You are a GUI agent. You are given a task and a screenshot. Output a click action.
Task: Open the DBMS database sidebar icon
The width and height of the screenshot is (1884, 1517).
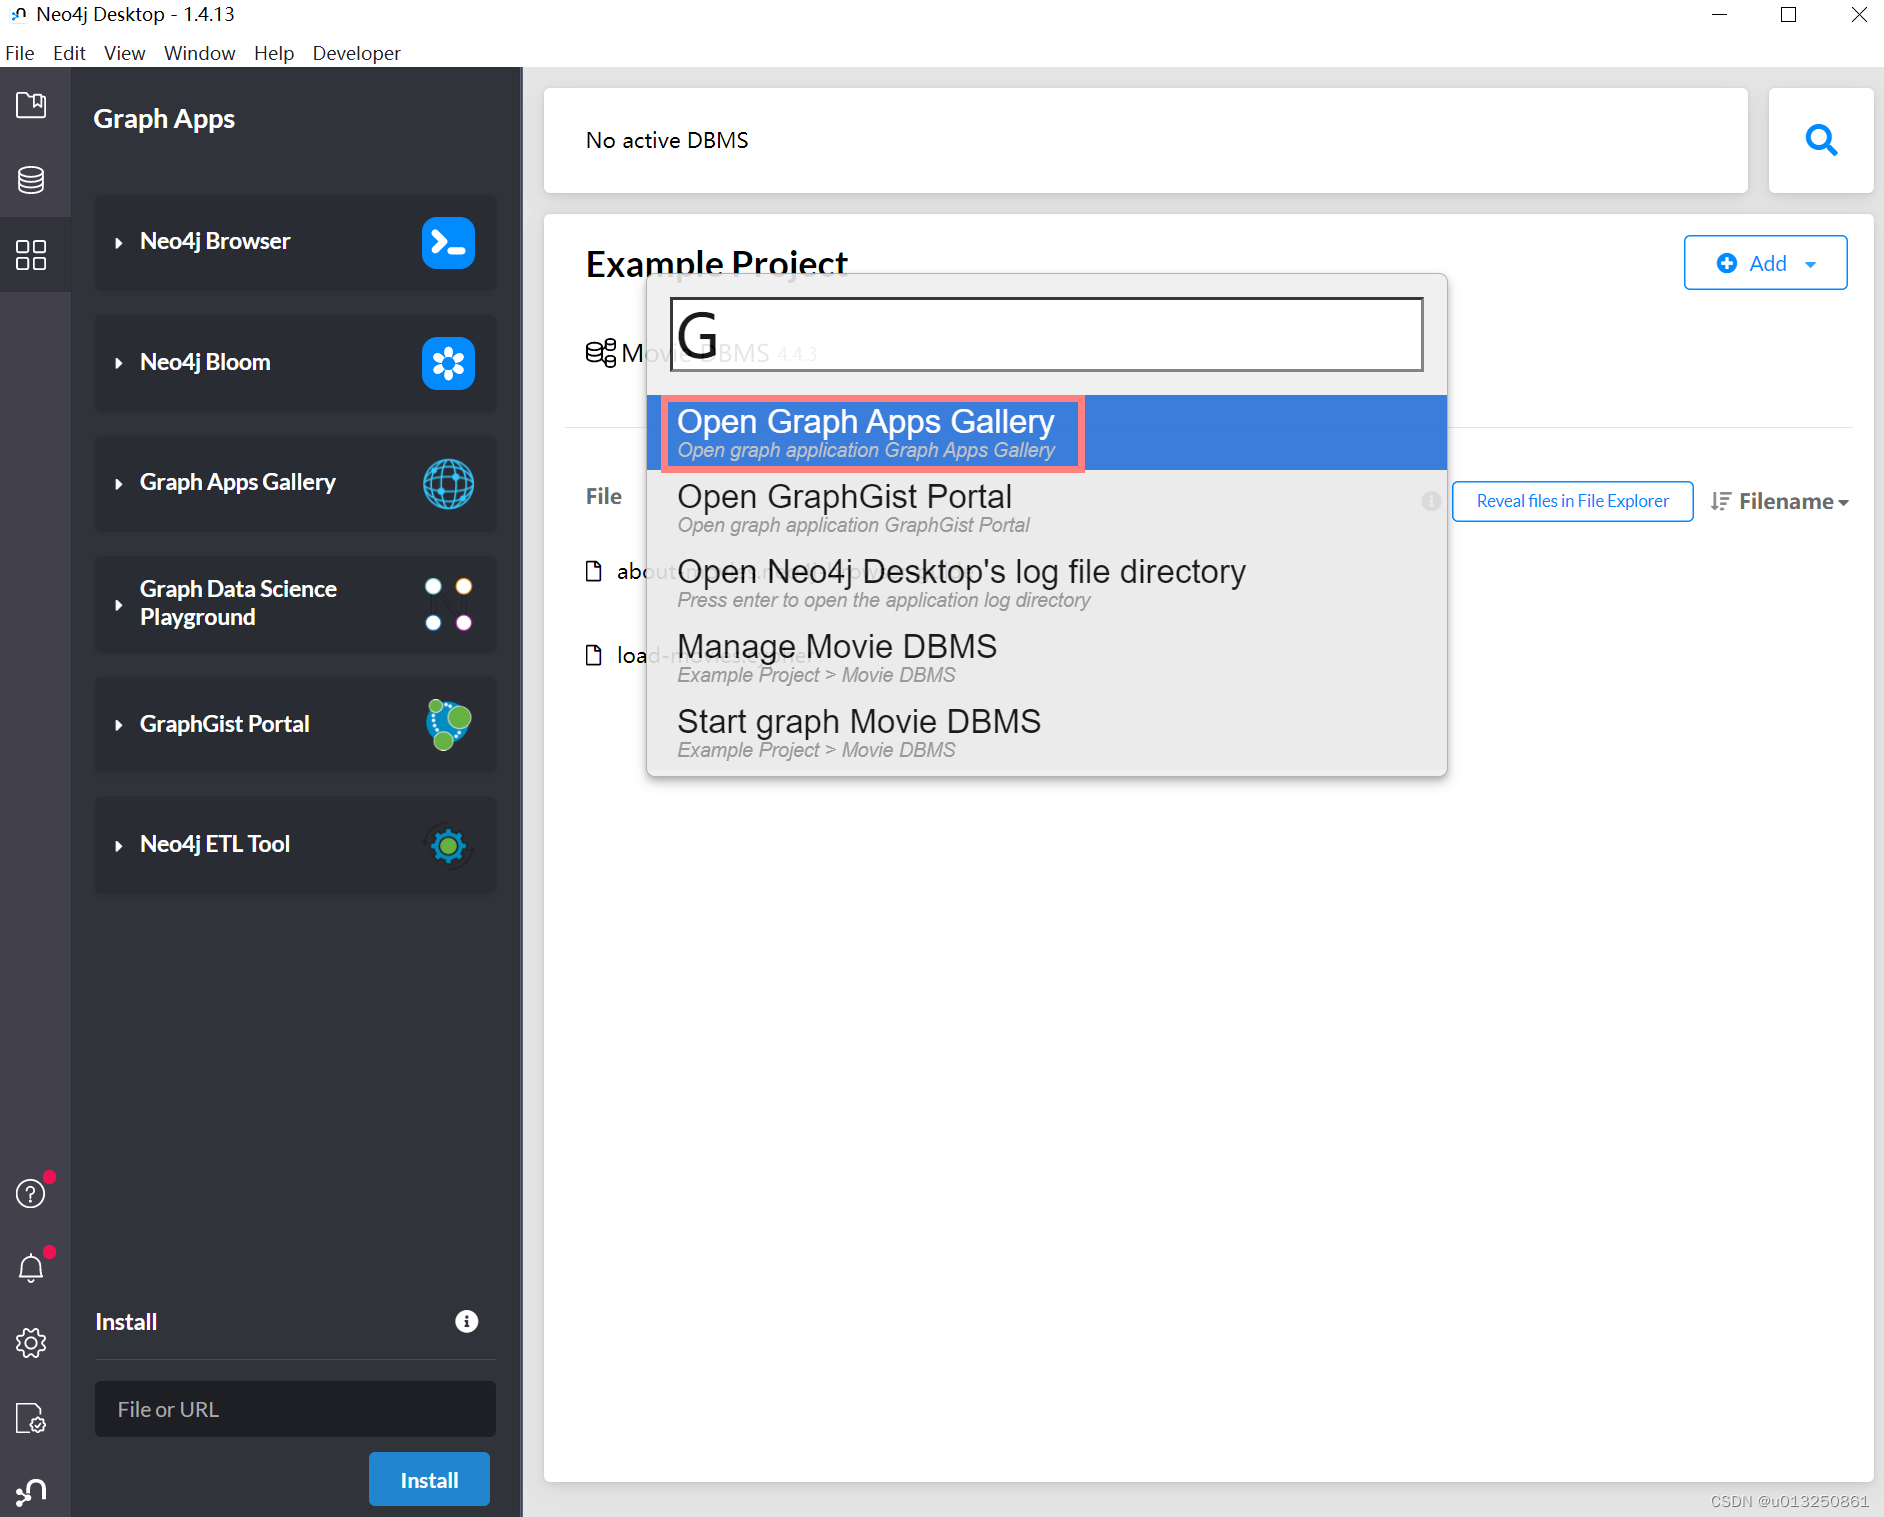tap(31, 180)
